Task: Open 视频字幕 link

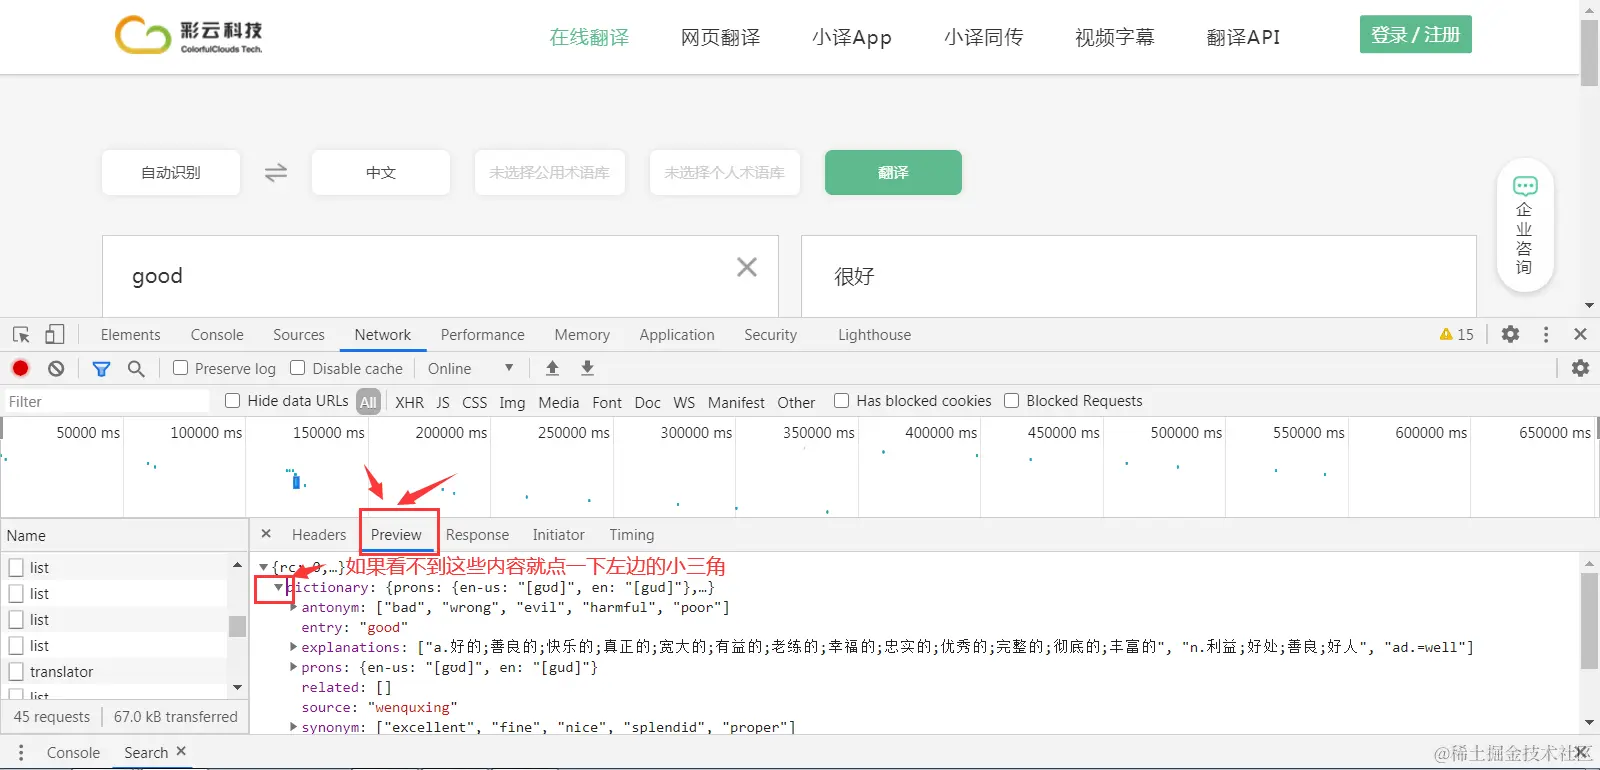Action: coord(1114,38)
